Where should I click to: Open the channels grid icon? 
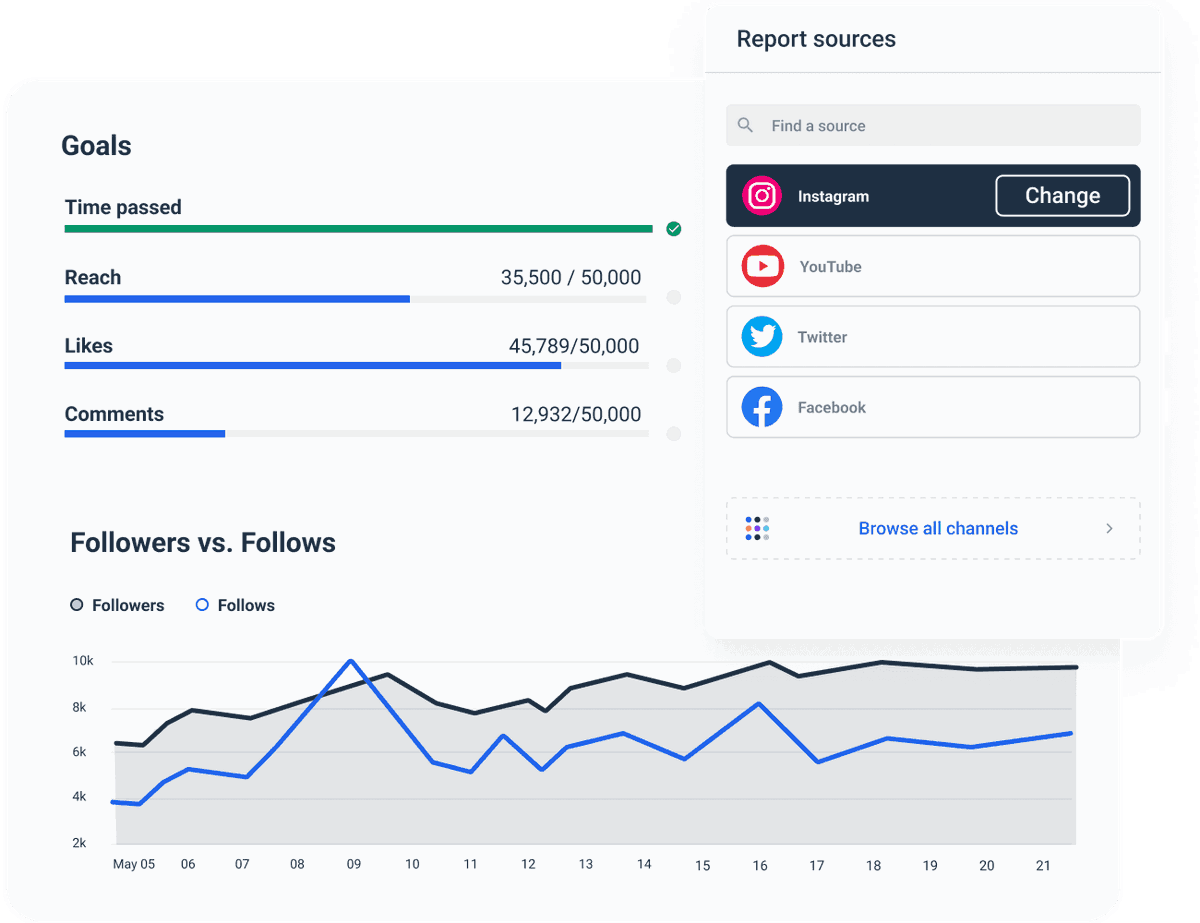pos(757,528)
